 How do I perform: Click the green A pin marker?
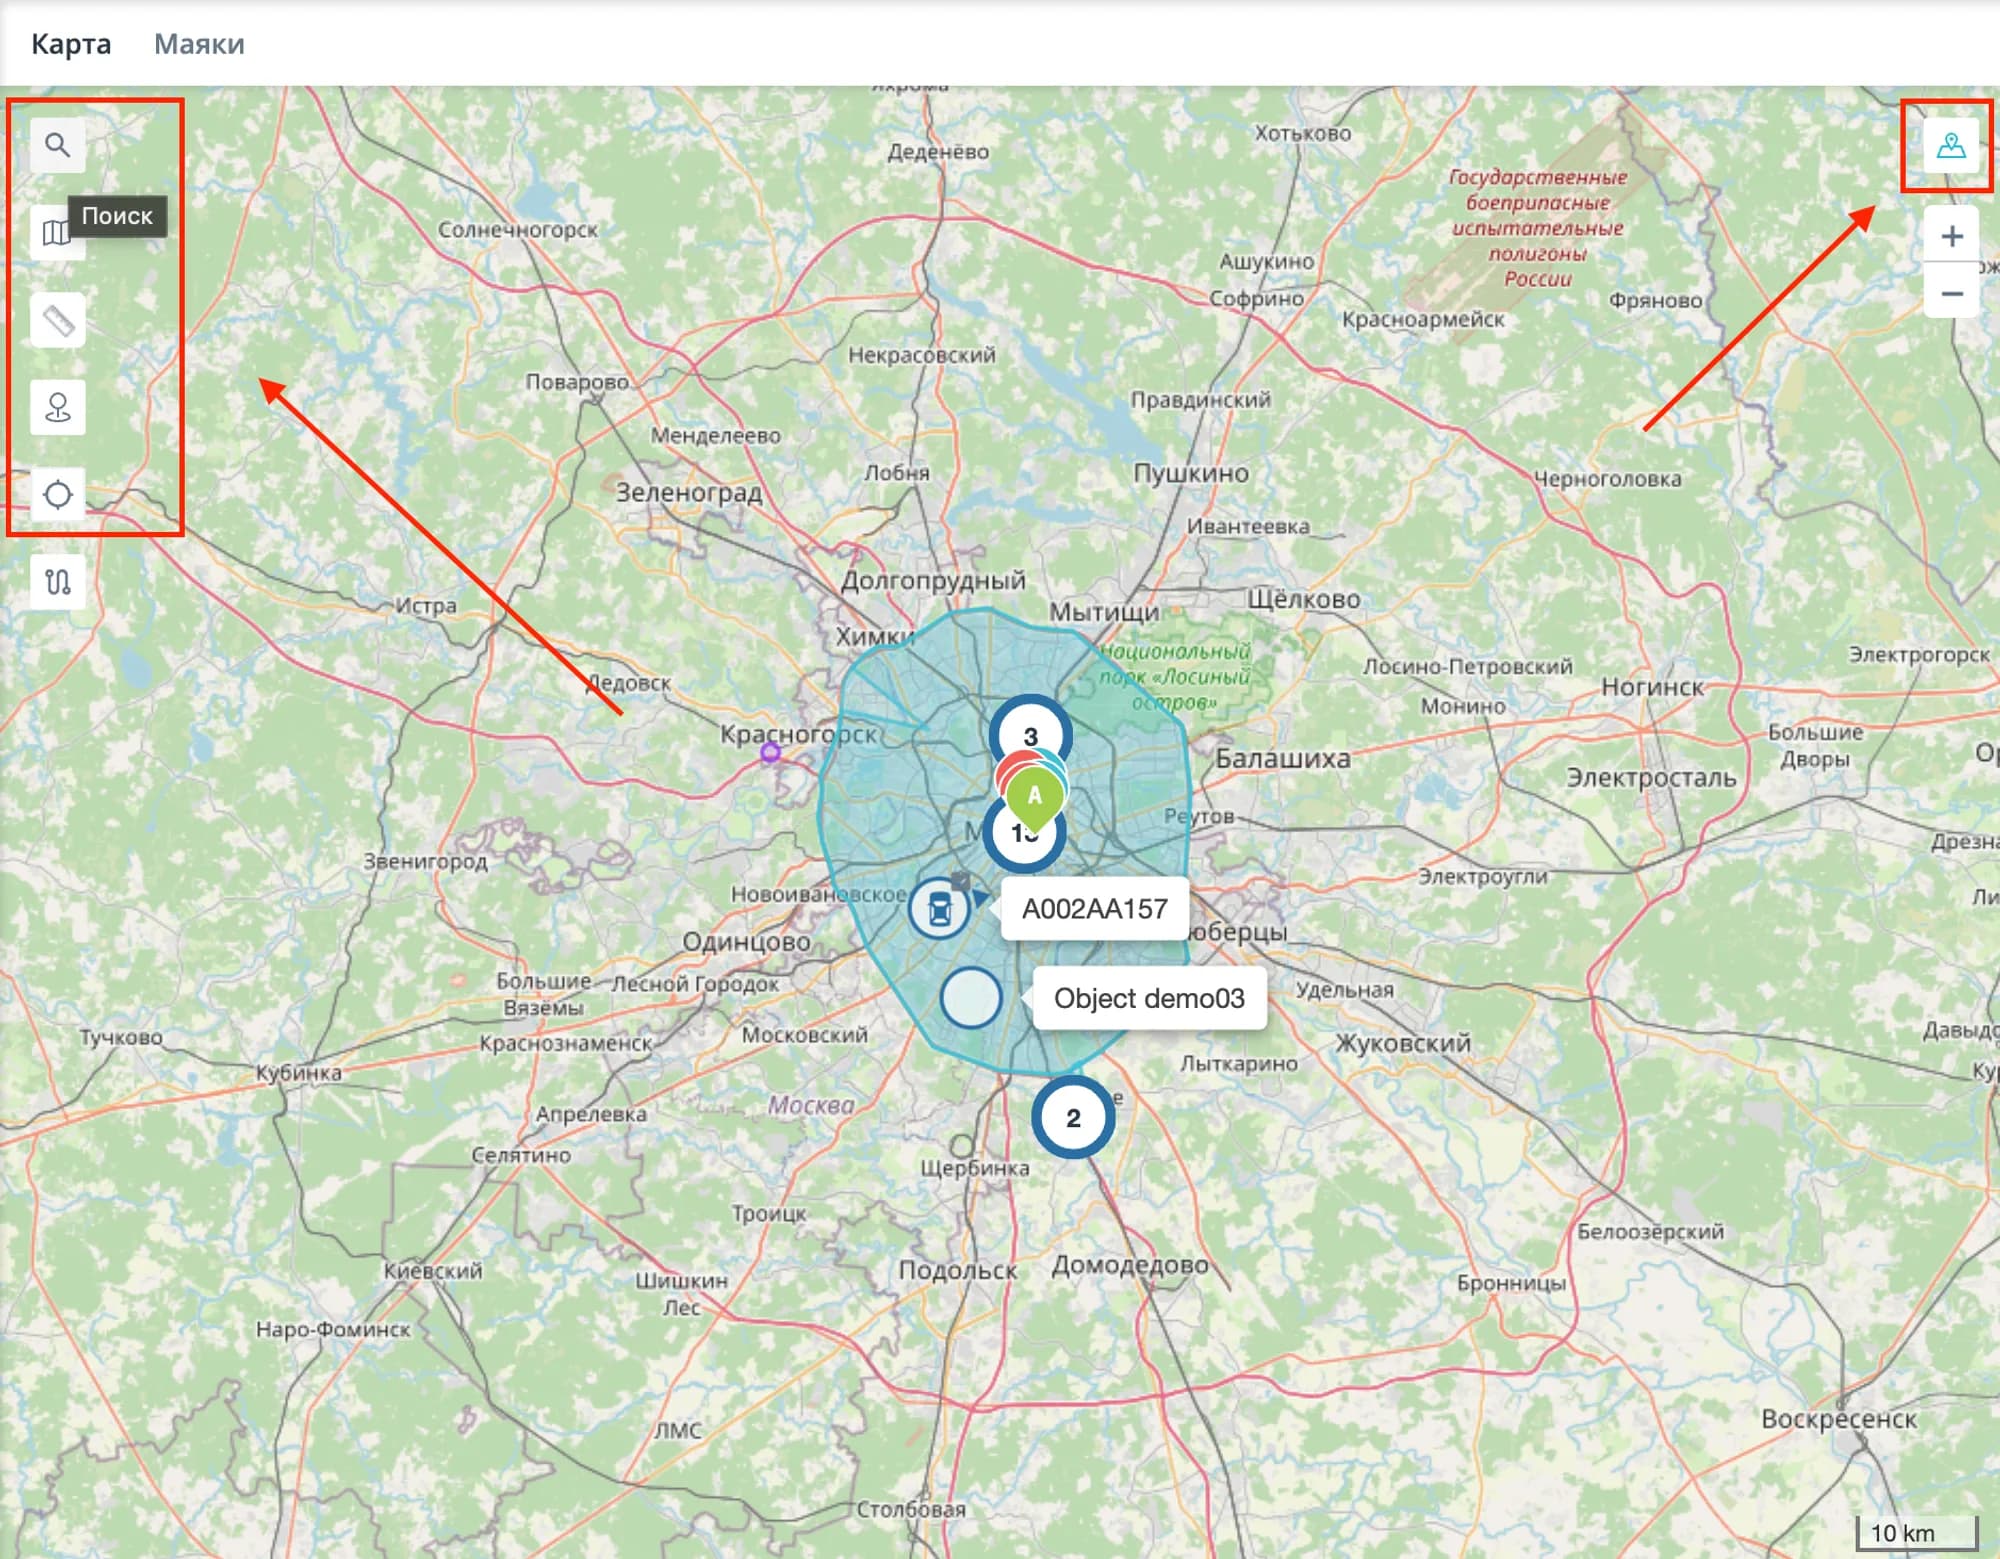click(1035, 796)
